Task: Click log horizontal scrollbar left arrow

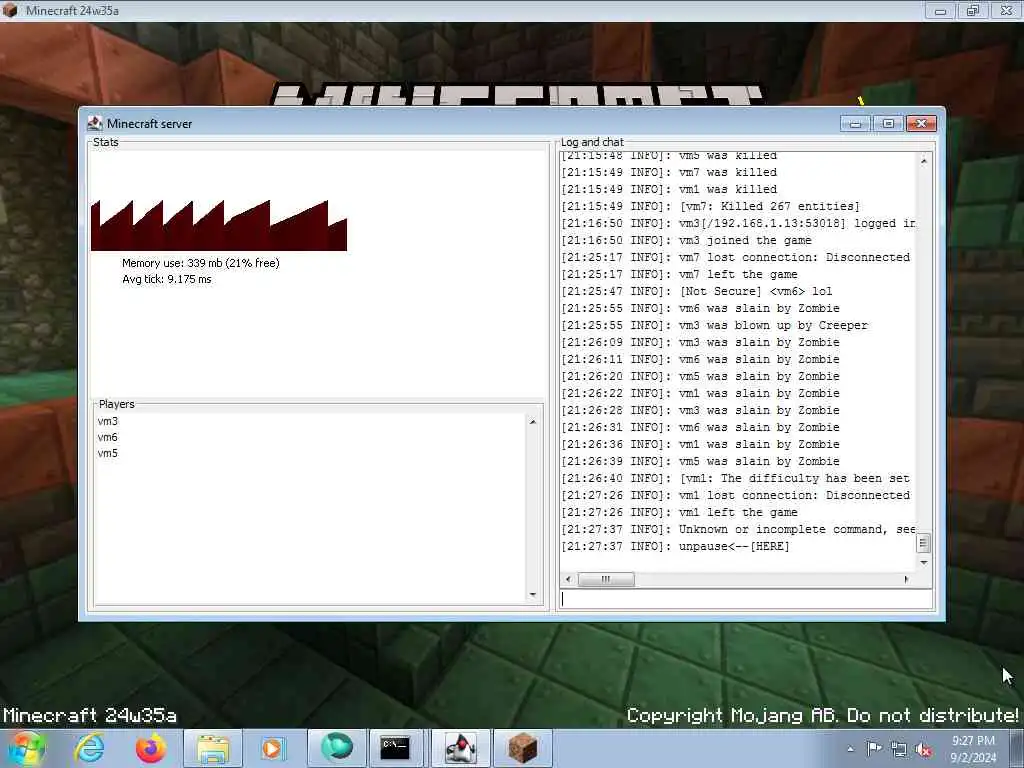Action: pos(568,579)
